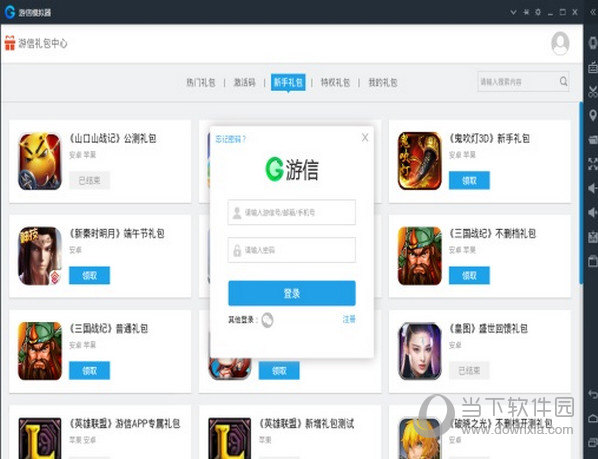Click the magnifier search icon
The width and height of the screenshot is (598, 459).
[563, 81]
